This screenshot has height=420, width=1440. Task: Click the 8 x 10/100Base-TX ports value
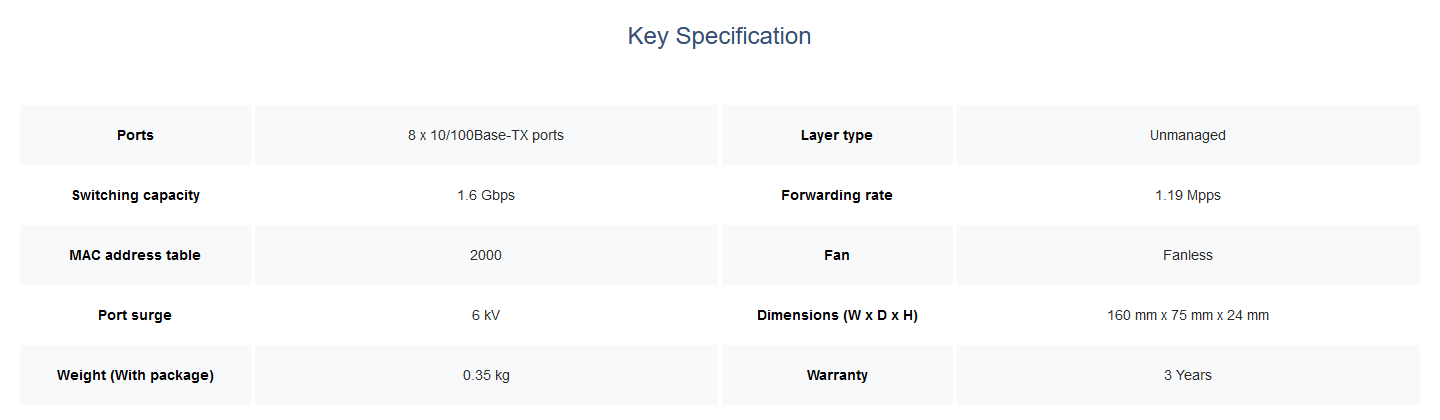pyautogui.click(x=486, y=135)
